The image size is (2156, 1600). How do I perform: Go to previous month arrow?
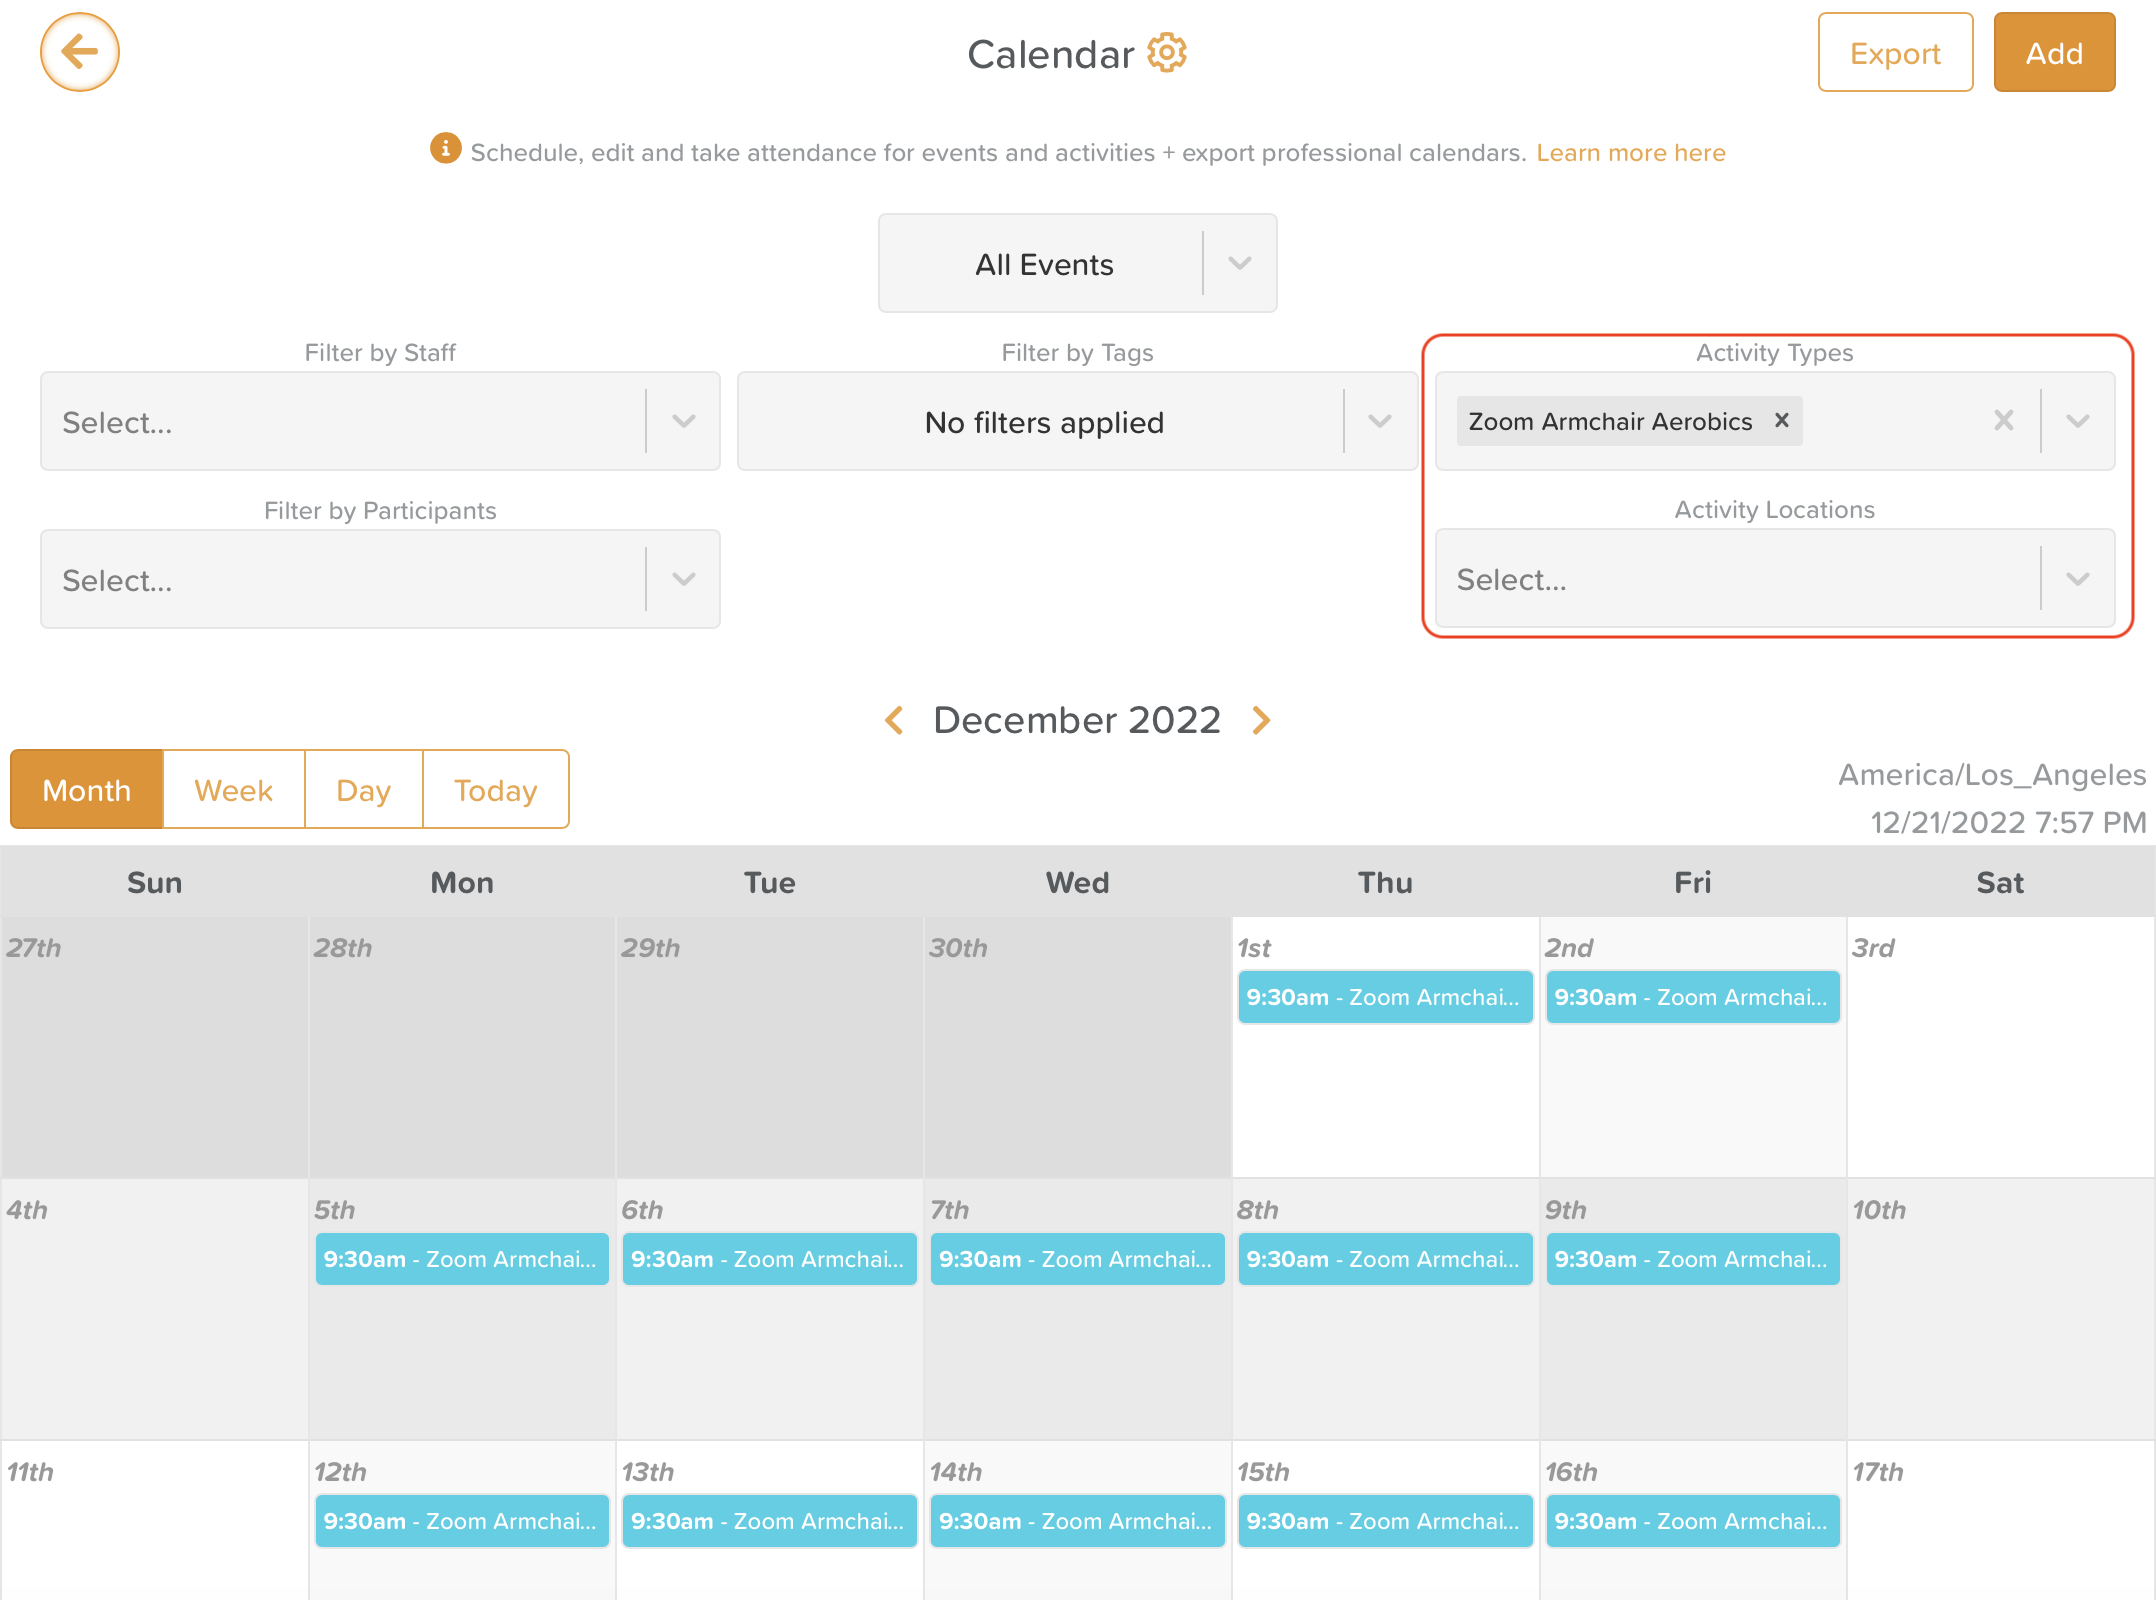click(895, 720)
